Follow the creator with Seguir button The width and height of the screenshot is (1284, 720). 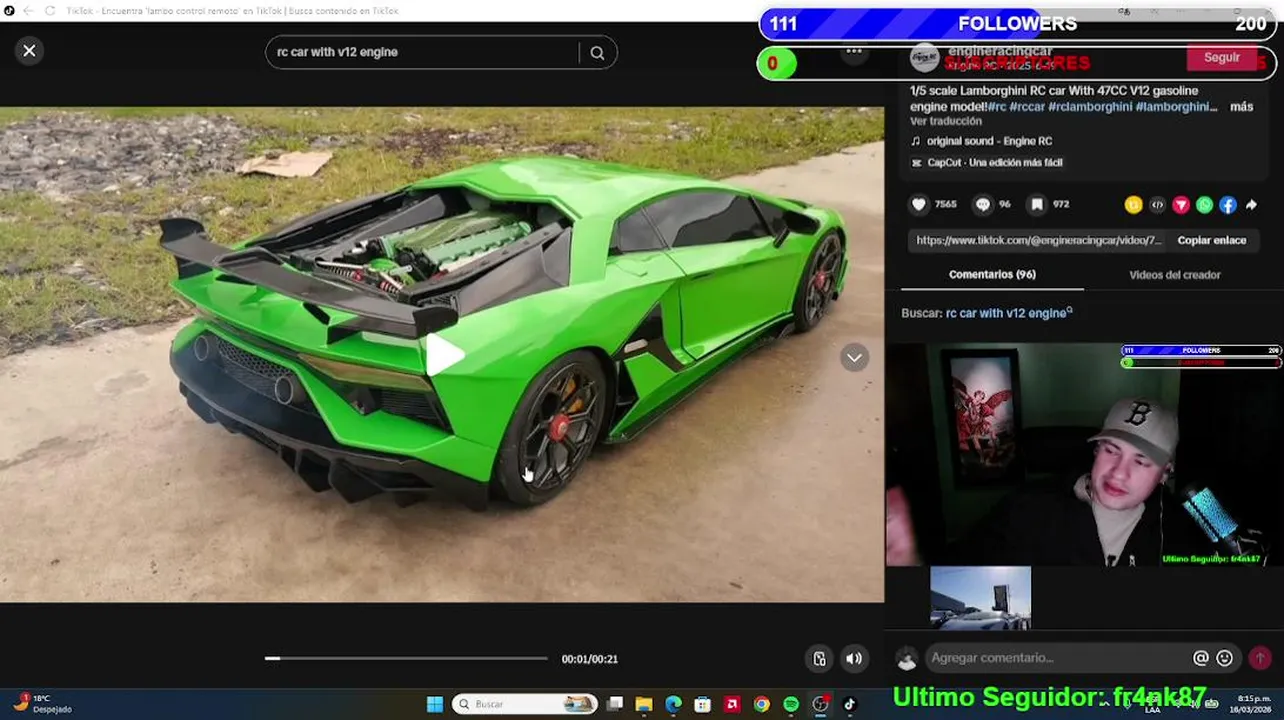click(x=1221, y=58)
